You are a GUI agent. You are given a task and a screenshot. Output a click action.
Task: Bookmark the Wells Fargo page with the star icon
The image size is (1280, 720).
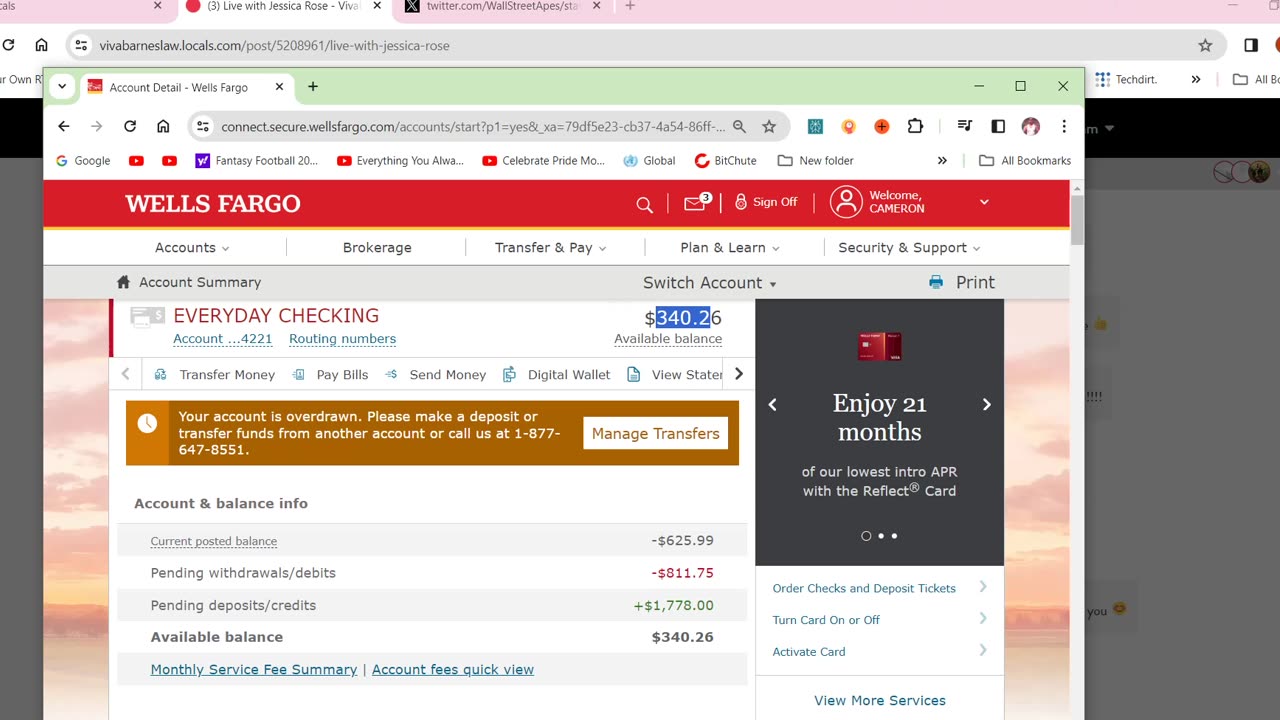tap(769, 126)
